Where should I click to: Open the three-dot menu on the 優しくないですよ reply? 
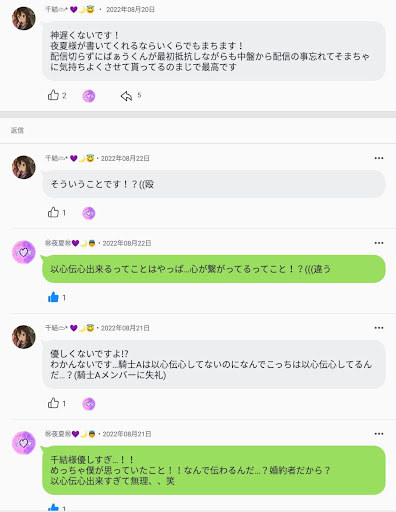[x=379, y=328]
